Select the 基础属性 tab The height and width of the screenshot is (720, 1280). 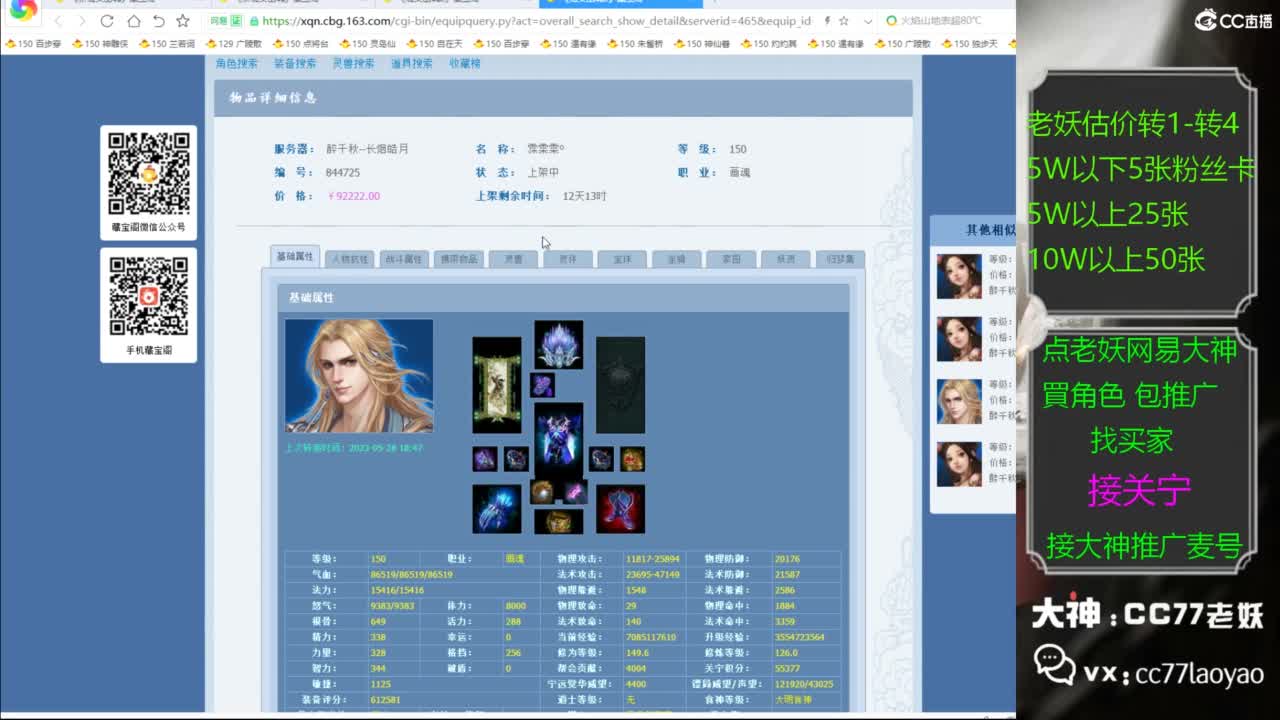pyautogui.click(x=295, y=257)
